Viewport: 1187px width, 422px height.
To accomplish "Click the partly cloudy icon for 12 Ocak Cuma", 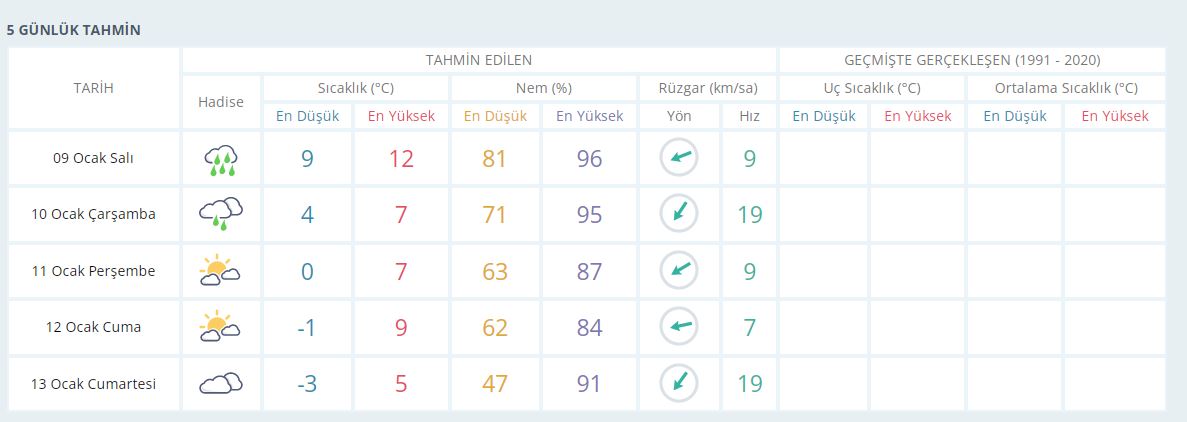I will click(221, 327).
